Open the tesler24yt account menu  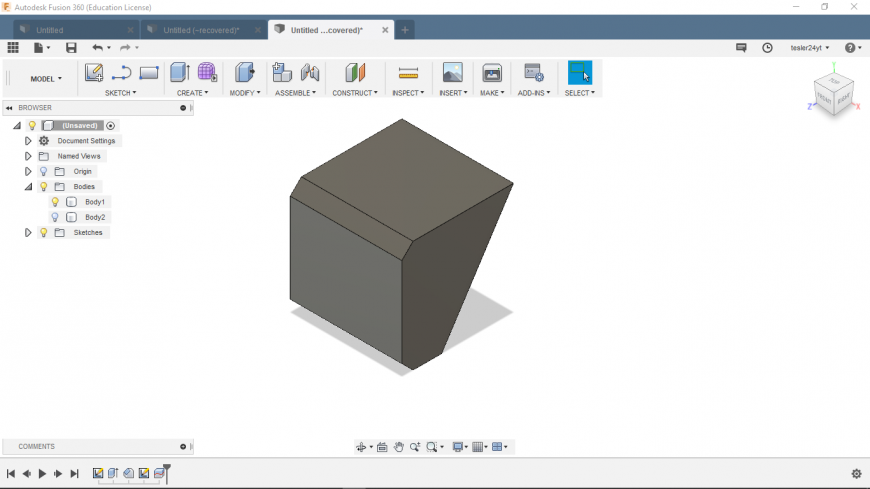pos(809,47)
